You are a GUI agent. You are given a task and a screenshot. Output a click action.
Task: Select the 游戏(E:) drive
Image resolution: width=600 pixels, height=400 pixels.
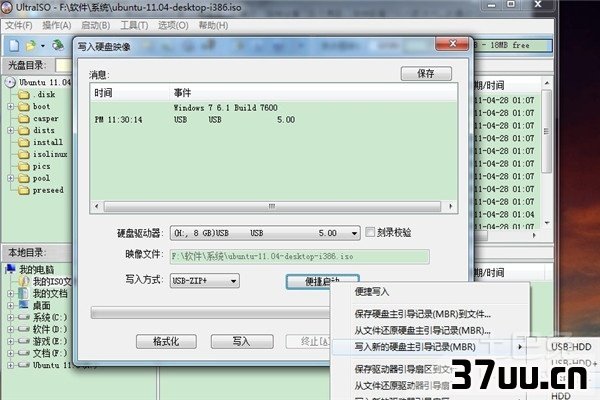tap(50, 341)
